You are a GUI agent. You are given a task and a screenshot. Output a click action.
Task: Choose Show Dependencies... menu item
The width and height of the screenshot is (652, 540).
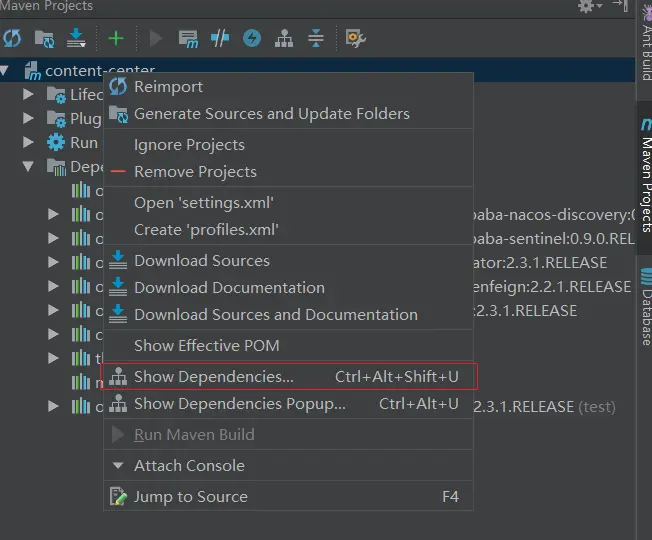[x=288, y=377]
